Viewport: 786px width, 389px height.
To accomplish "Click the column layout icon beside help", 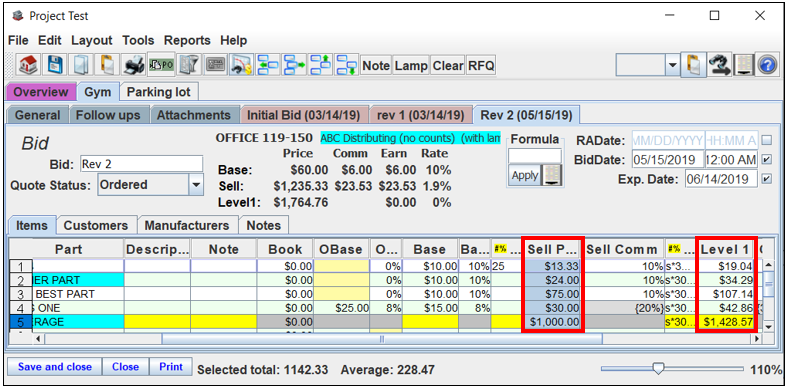I will [x=744, y=65].
